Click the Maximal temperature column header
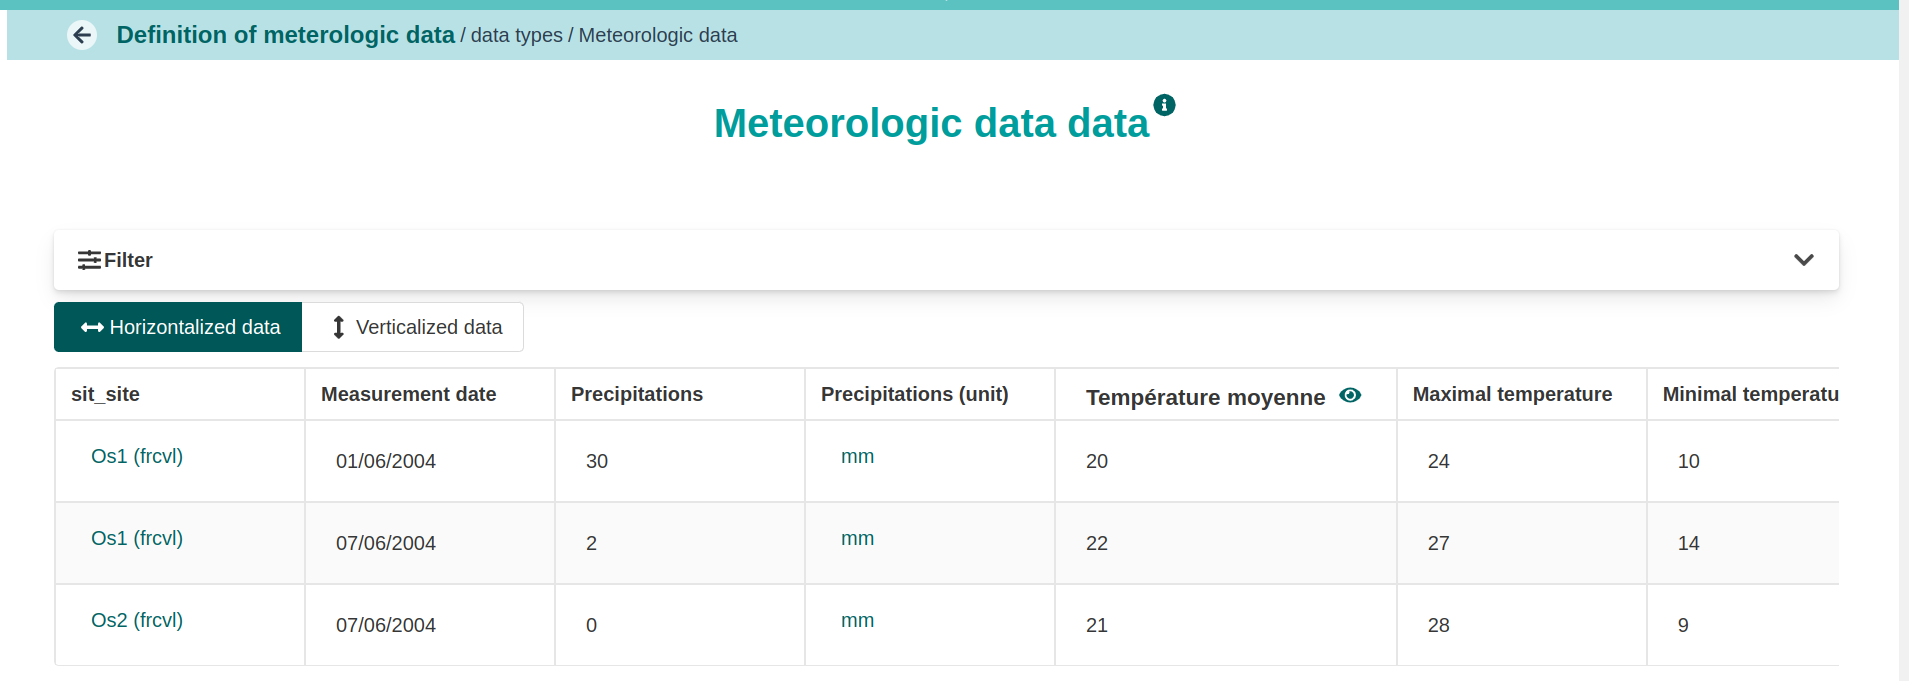The height and width of the screenshot is (681, 1909). click(x=1512, y=394)
